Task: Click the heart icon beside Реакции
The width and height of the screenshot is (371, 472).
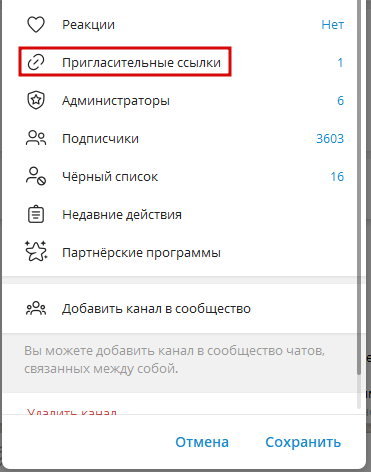Action: [x=36, y=25]
